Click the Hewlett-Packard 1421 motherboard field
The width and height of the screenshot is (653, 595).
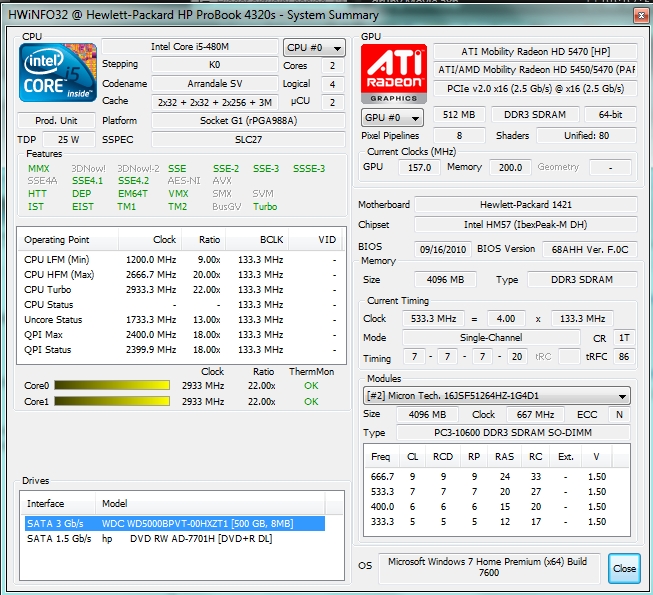526,205
